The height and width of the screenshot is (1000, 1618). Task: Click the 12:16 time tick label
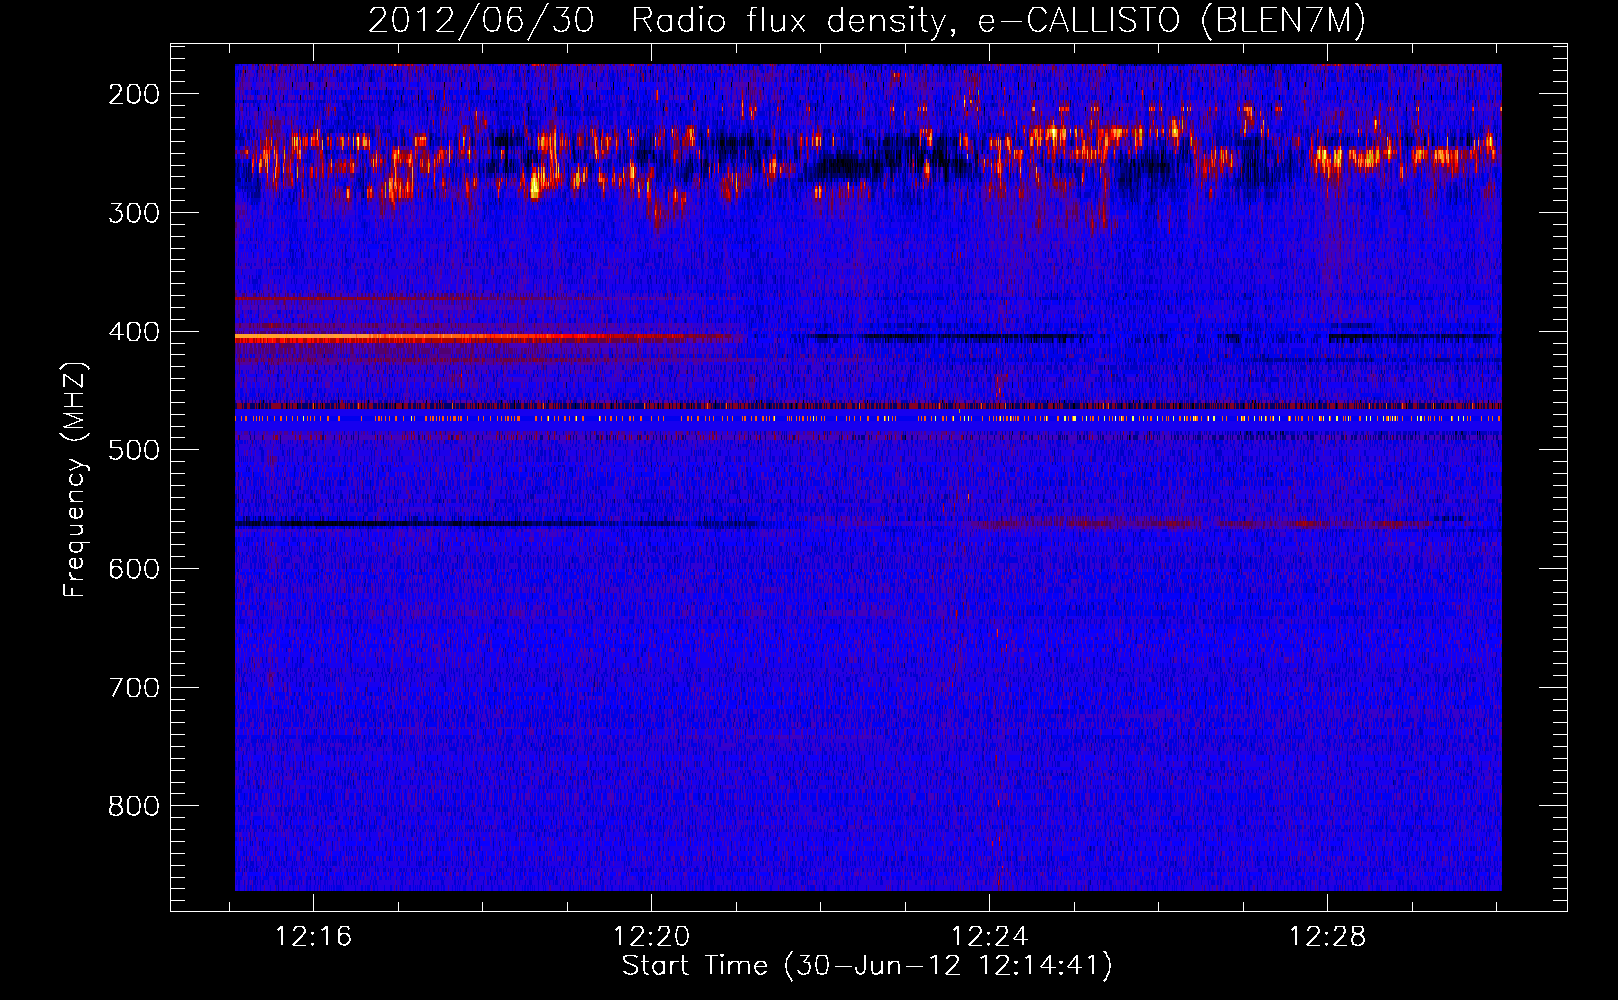point(314,937)
